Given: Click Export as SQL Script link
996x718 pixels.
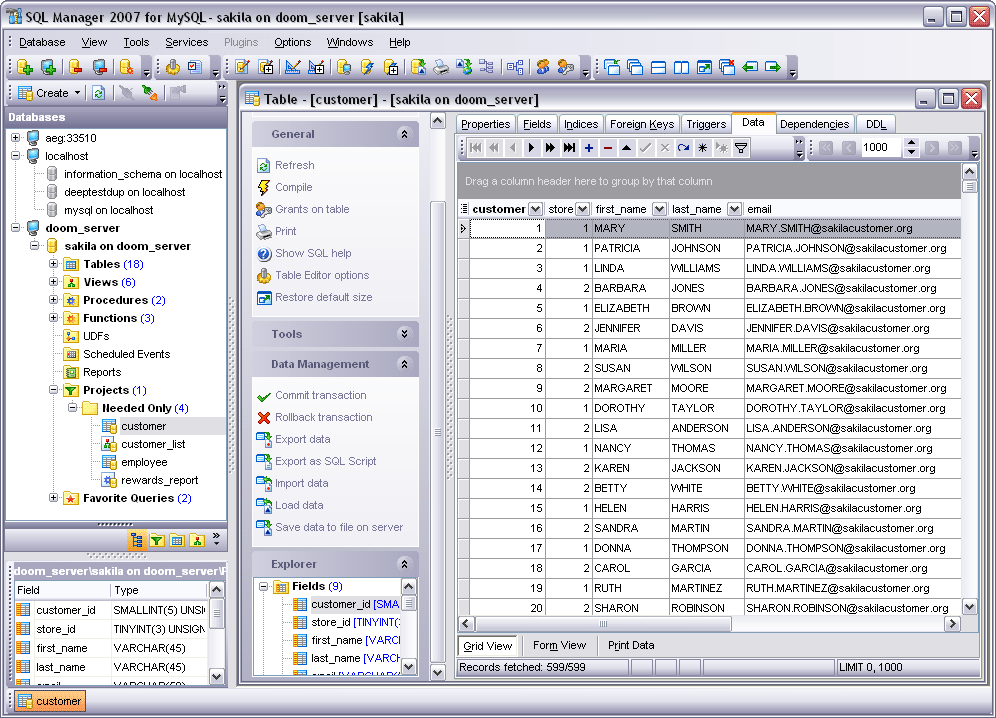Looking at the screenshot, I should click(325, 461).
